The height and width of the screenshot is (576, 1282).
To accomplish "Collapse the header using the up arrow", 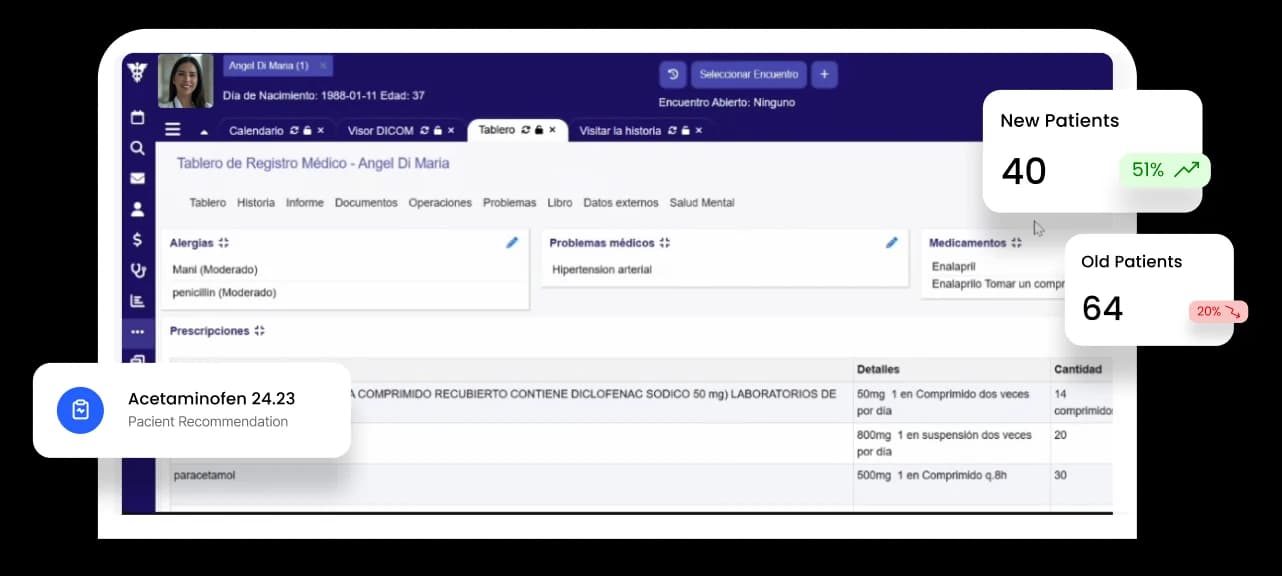I will [205, 131].
